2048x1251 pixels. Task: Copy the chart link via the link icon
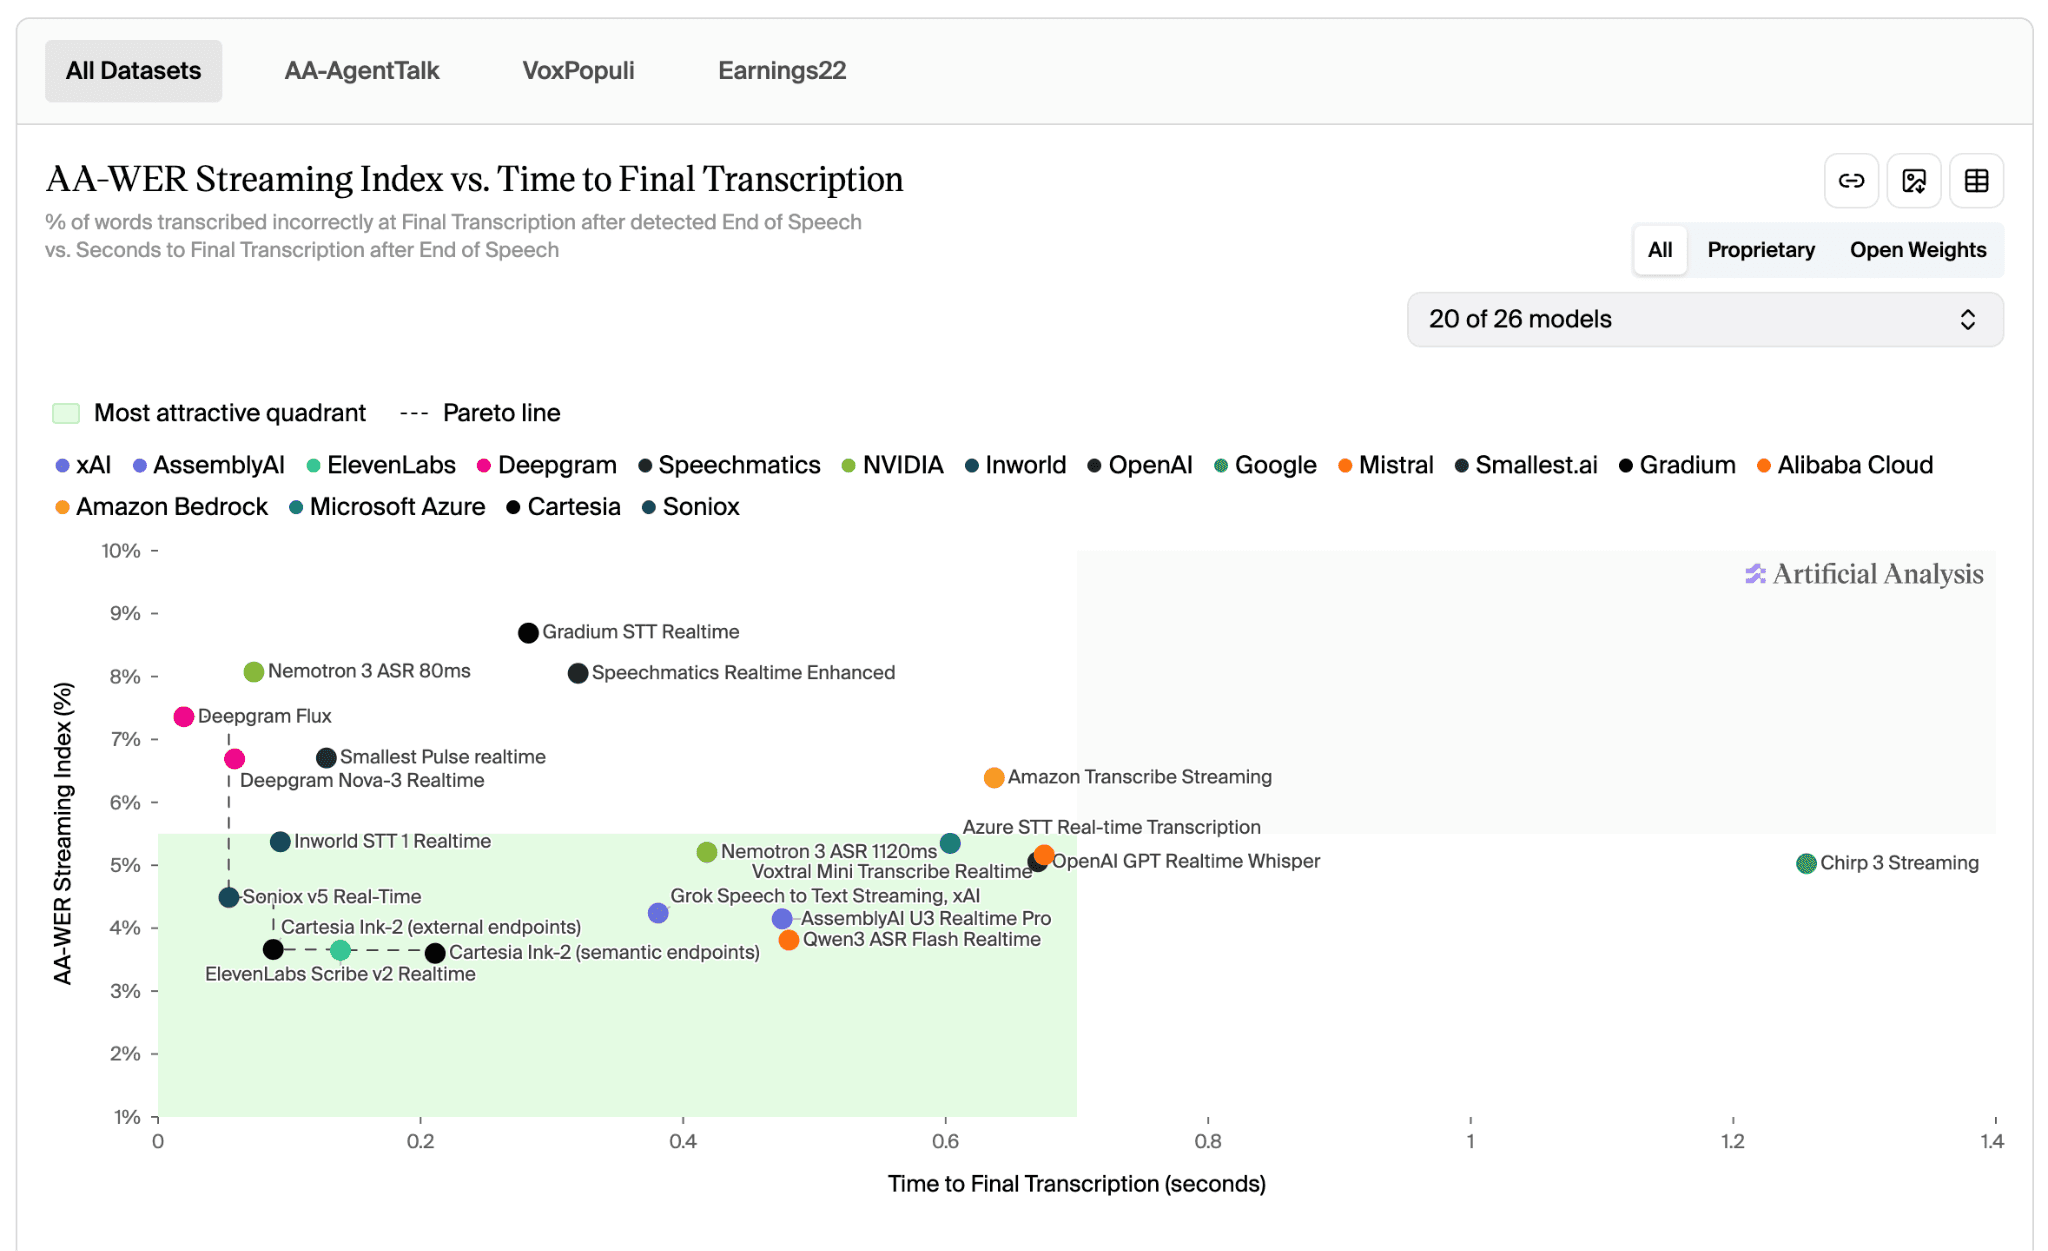coord(1851,181)
